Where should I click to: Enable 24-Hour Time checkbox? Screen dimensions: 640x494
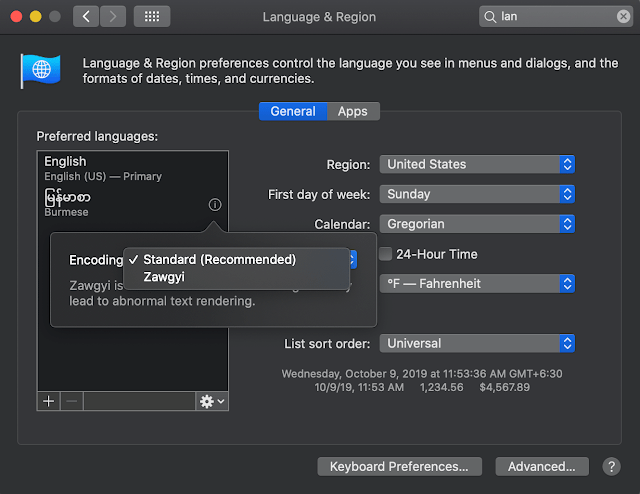click(386, 254)
